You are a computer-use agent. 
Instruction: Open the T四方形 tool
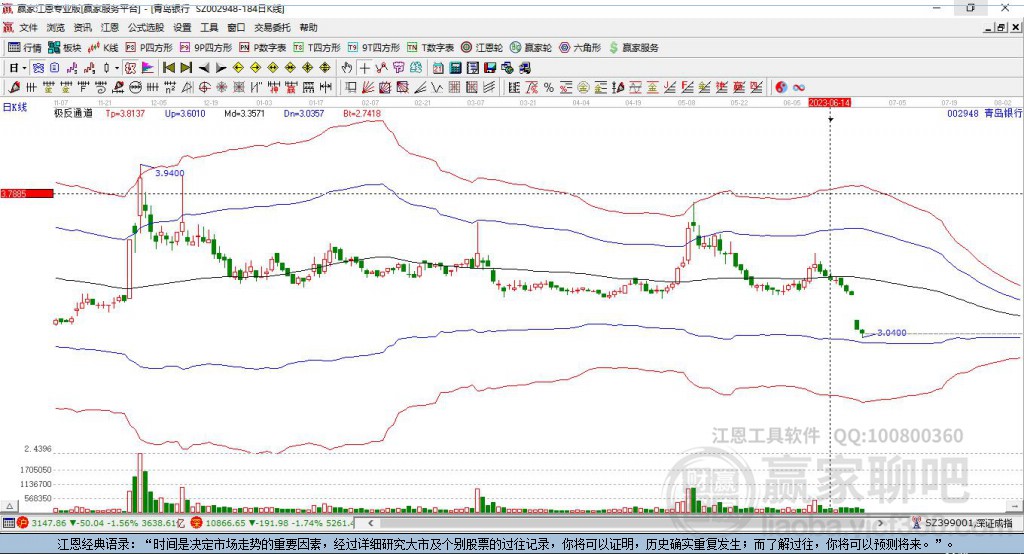(x=317, y=48)
